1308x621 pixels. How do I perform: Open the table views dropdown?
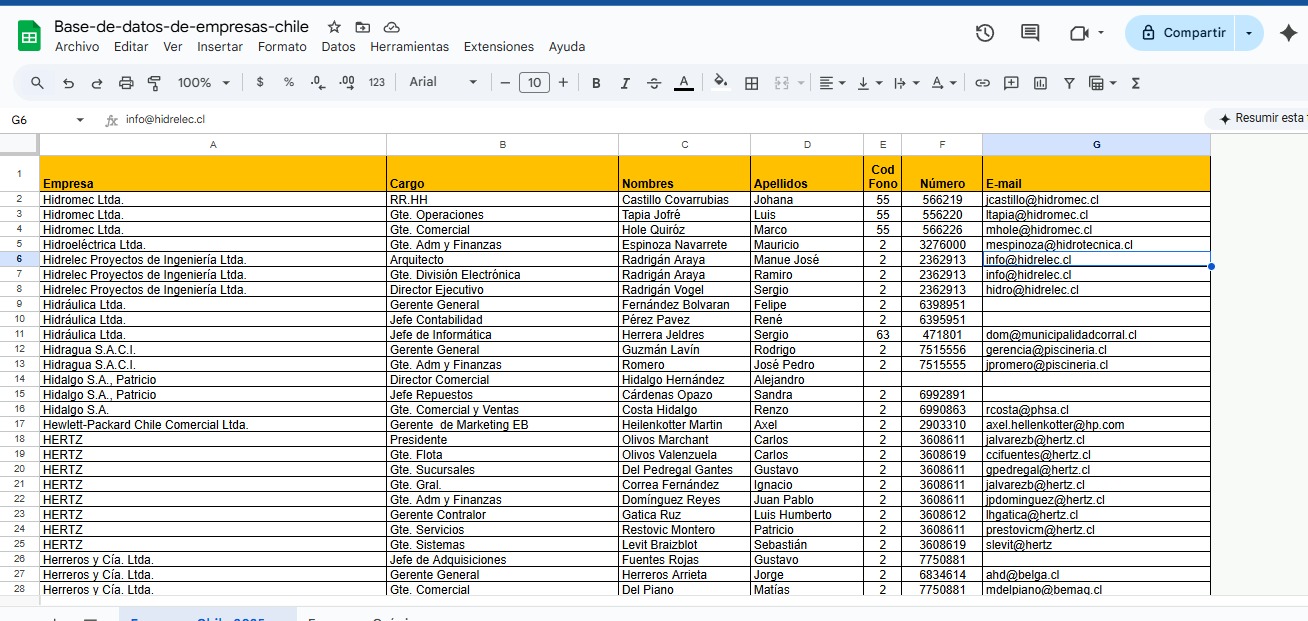pyautogui.click(x=1102, y=83)
